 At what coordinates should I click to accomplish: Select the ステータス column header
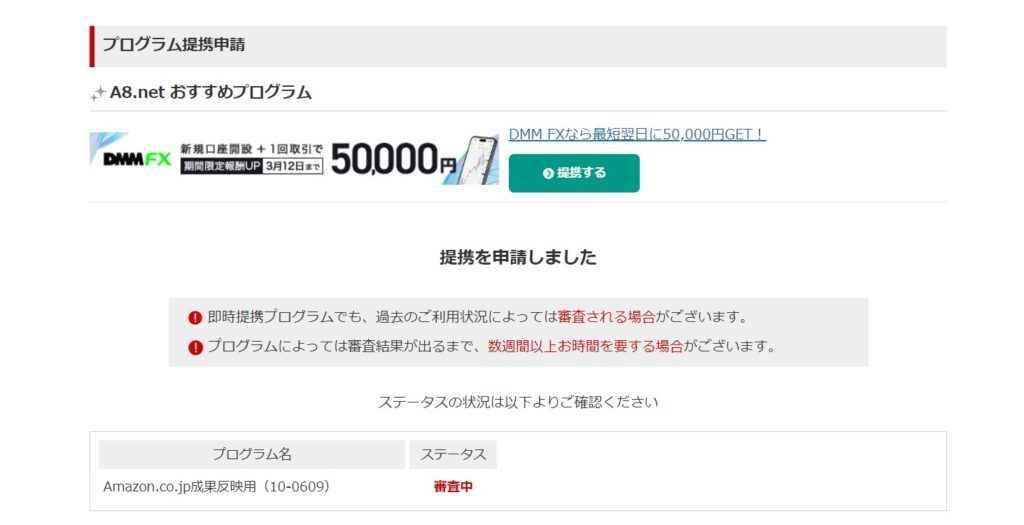[x=453, y=454]
